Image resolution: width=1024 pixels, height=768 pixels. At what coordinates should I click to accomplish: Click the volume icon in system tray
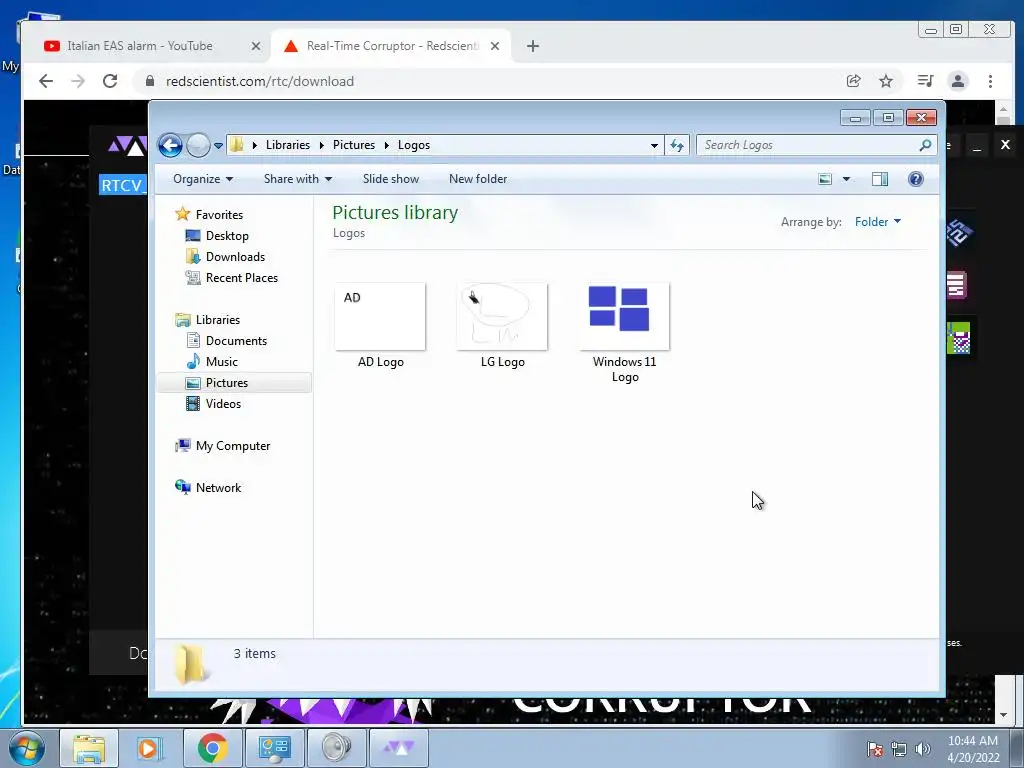pyautogui.click(x=922, y=749)
